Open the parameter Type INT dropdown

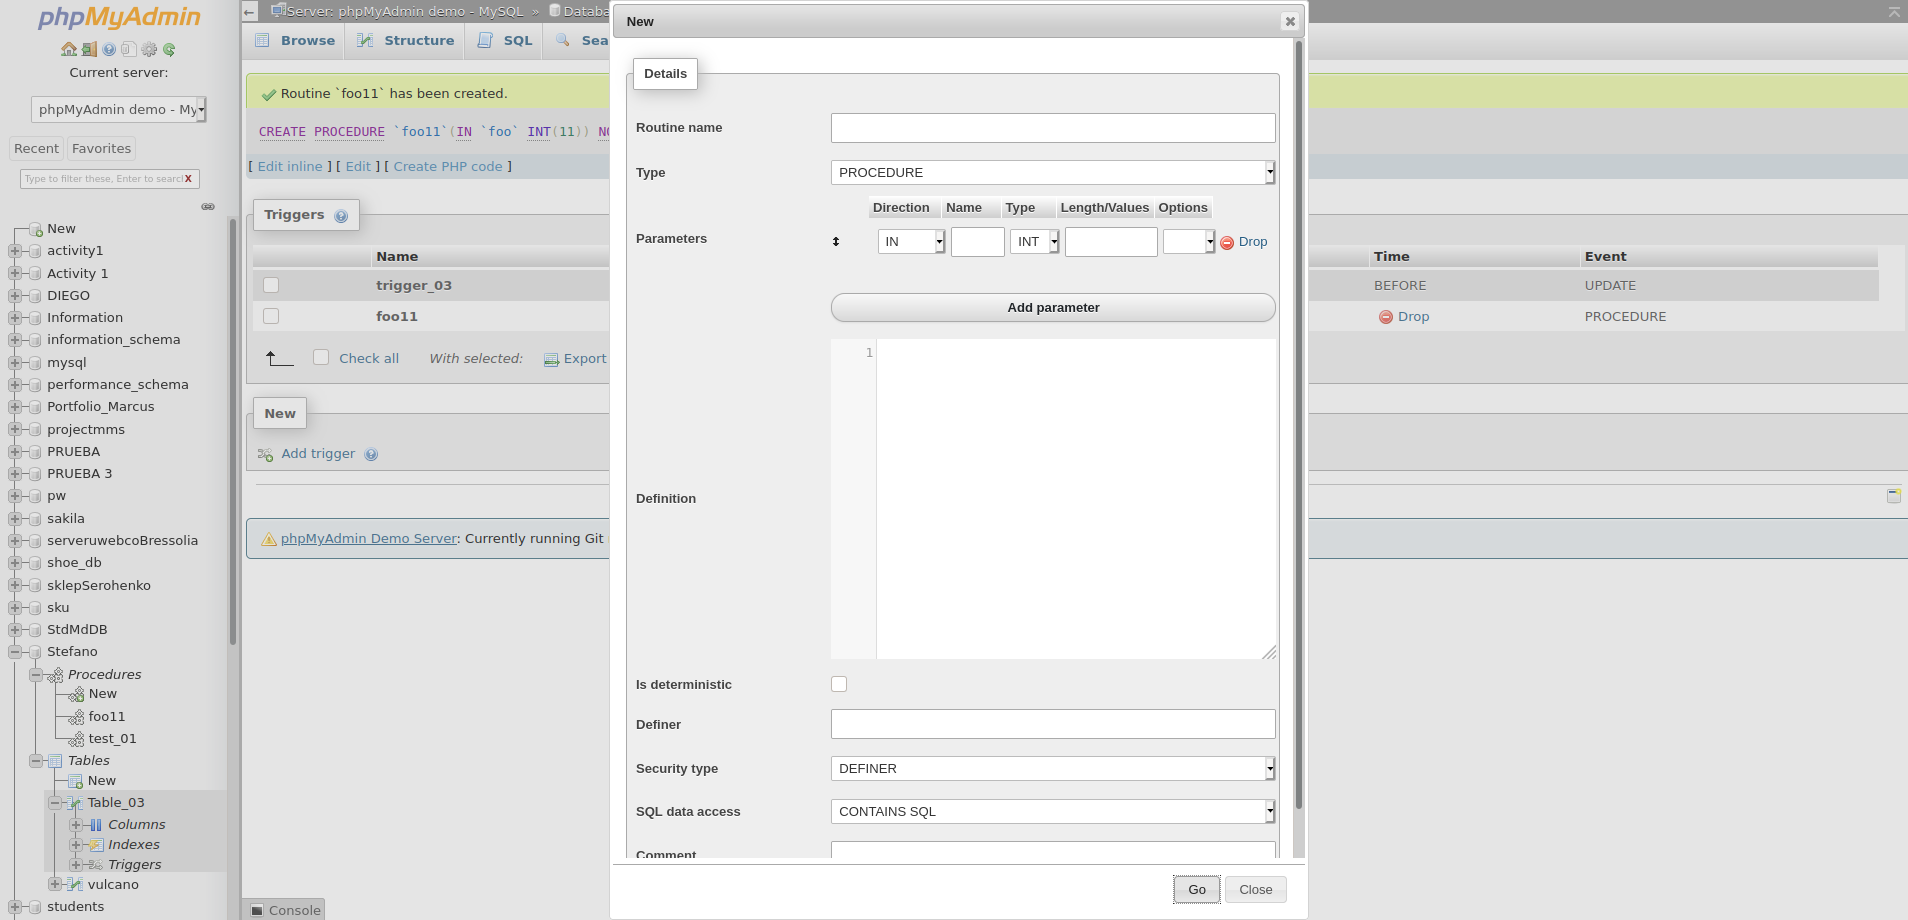click(1034, 241)
